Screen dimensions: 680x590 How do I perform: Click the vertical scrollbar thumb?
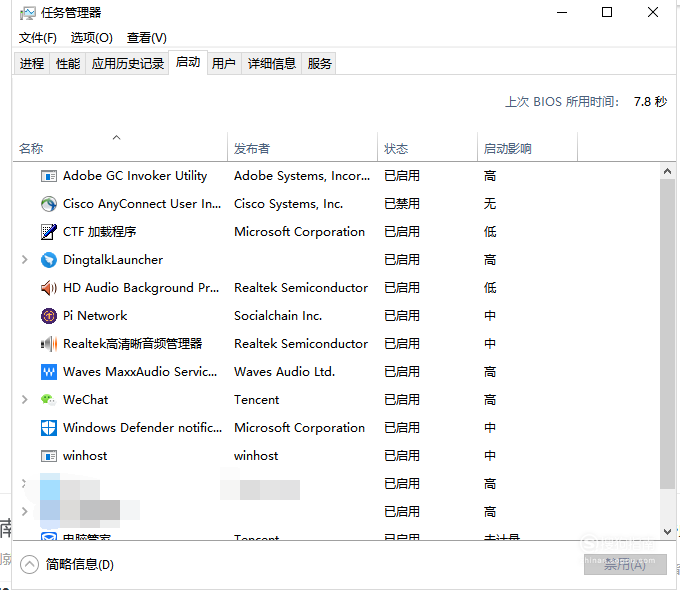667,334
